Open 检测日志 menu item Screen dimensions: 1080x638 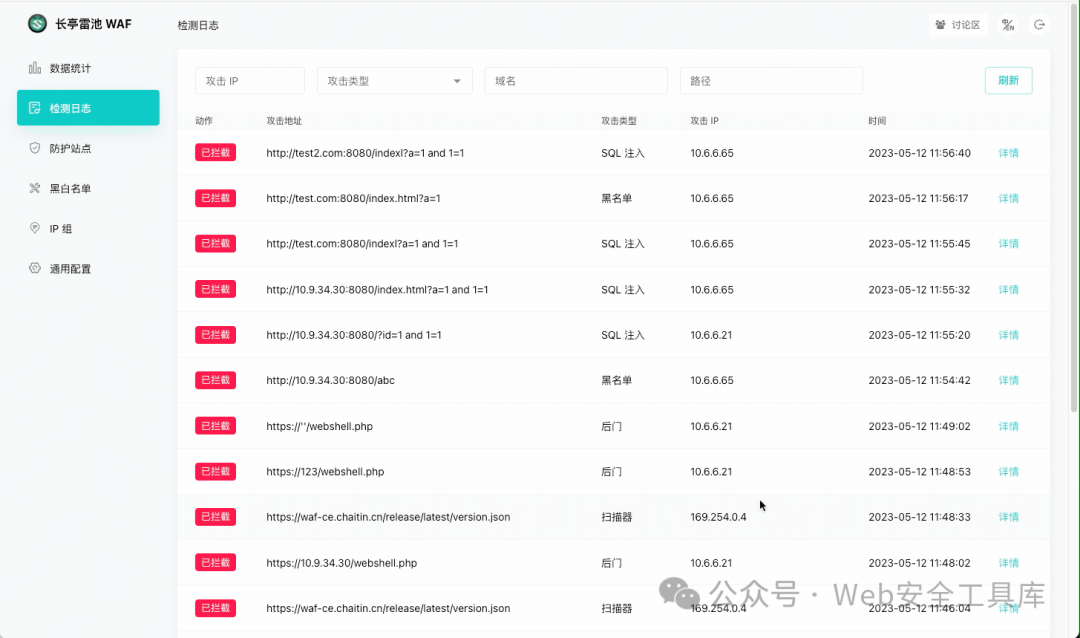pos(88,107)
